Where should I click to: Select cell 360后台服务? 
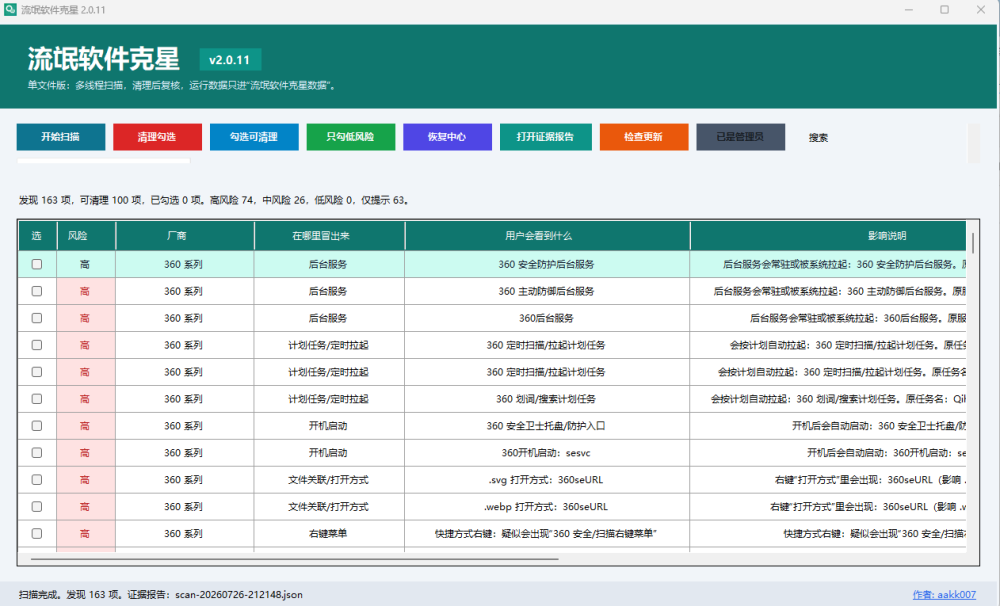547,318
